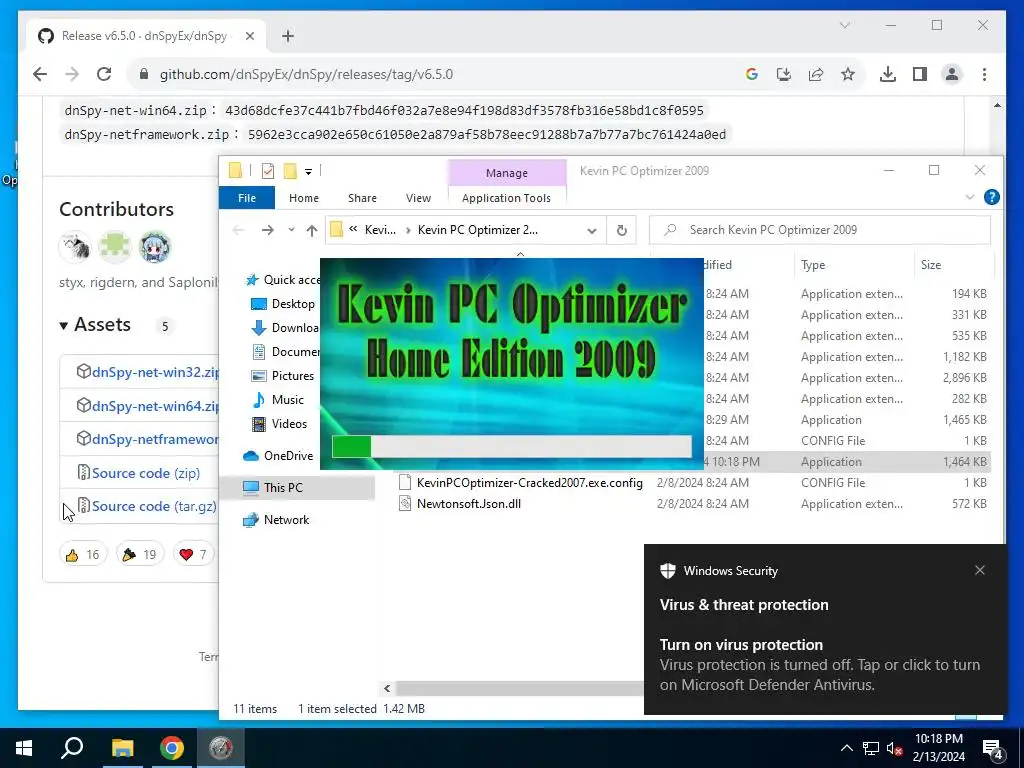Reload the GitHub release page in Chrome
1024x768 pixels.
[x=104, y=74]
